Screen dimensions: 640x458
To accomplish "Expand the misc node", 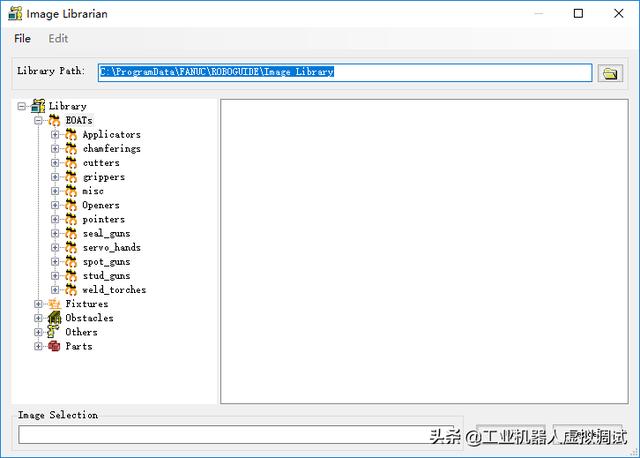I will click(55, 191).
